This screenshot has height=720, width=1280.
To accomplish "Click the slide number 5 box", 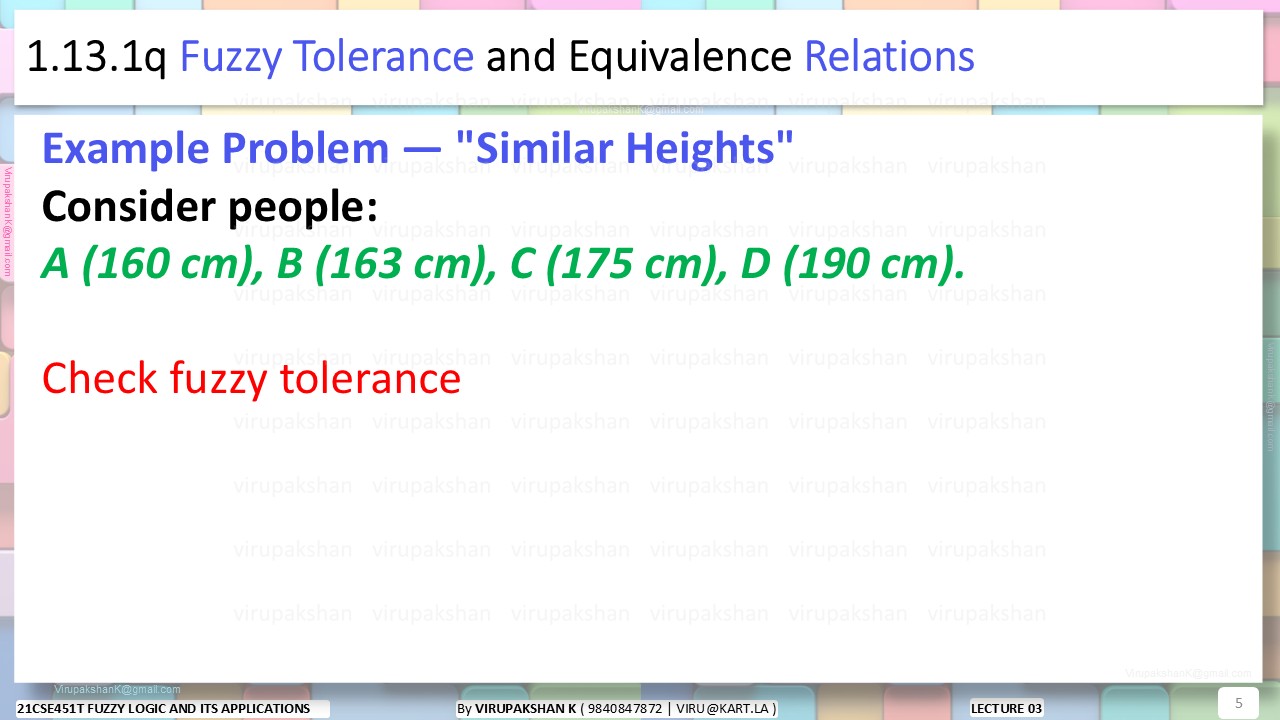I will pos(1238,703).
